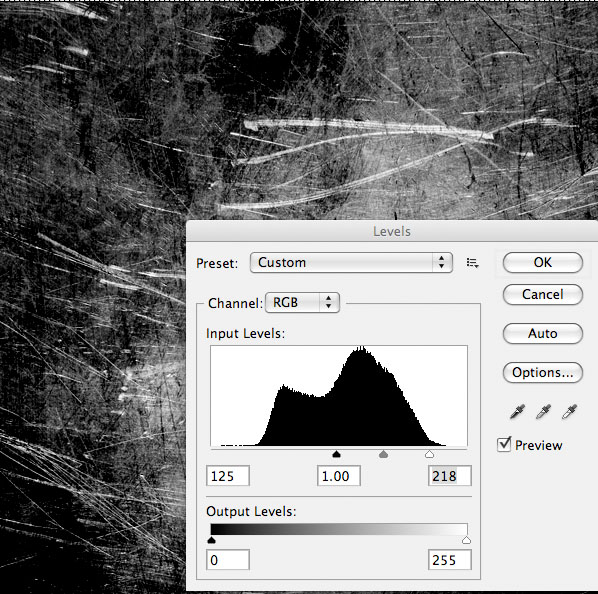The width and height of the screenshot is (598, 594).
Task: Open the Preset dropdown showing Custom
Action: 351,262
